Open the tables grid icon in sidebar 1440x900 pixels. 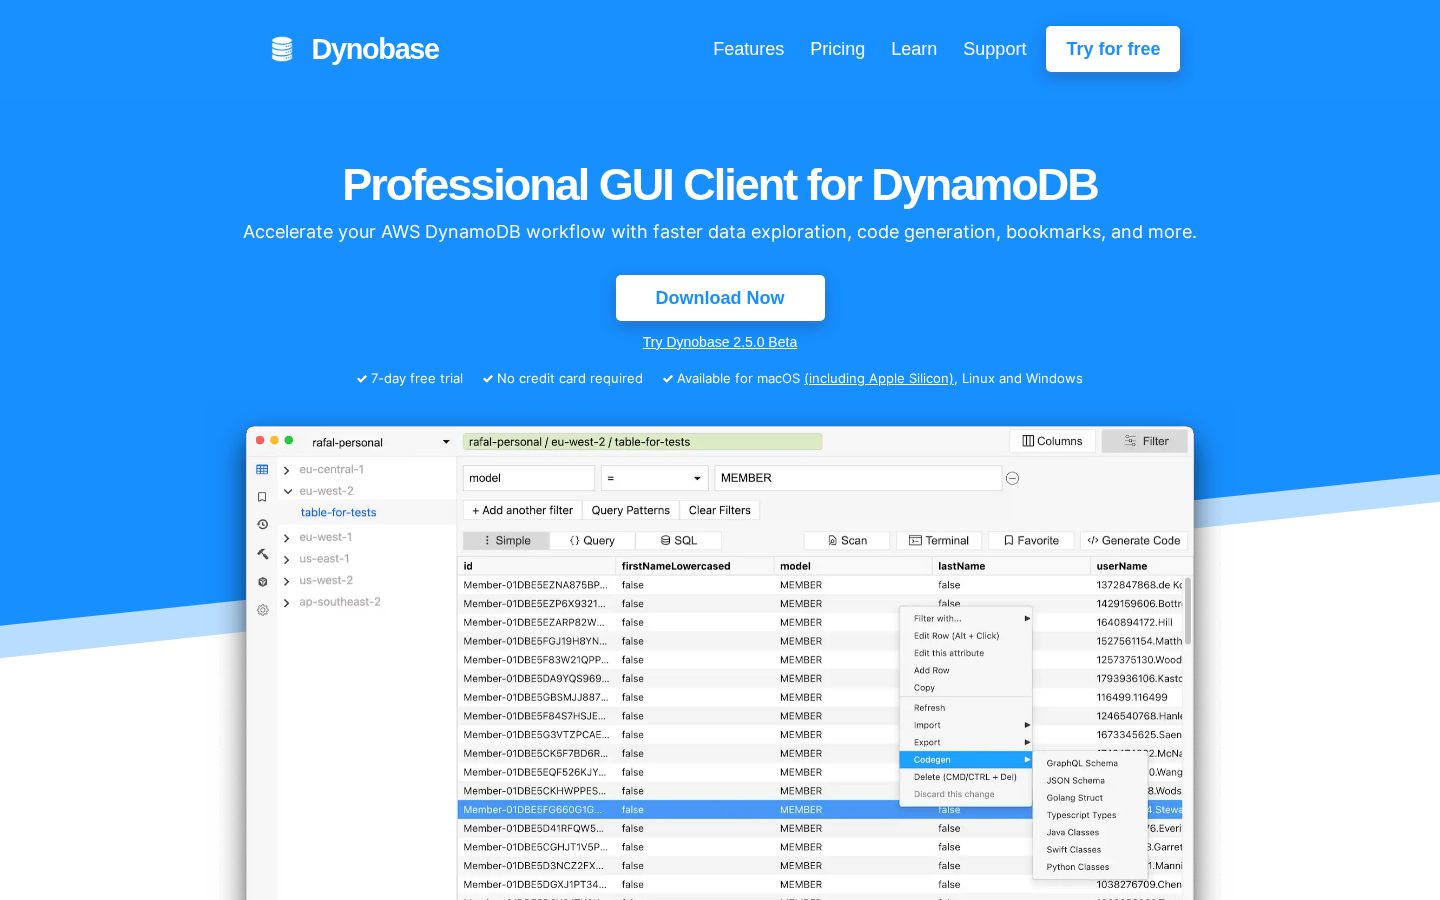[x=262, y=469]
